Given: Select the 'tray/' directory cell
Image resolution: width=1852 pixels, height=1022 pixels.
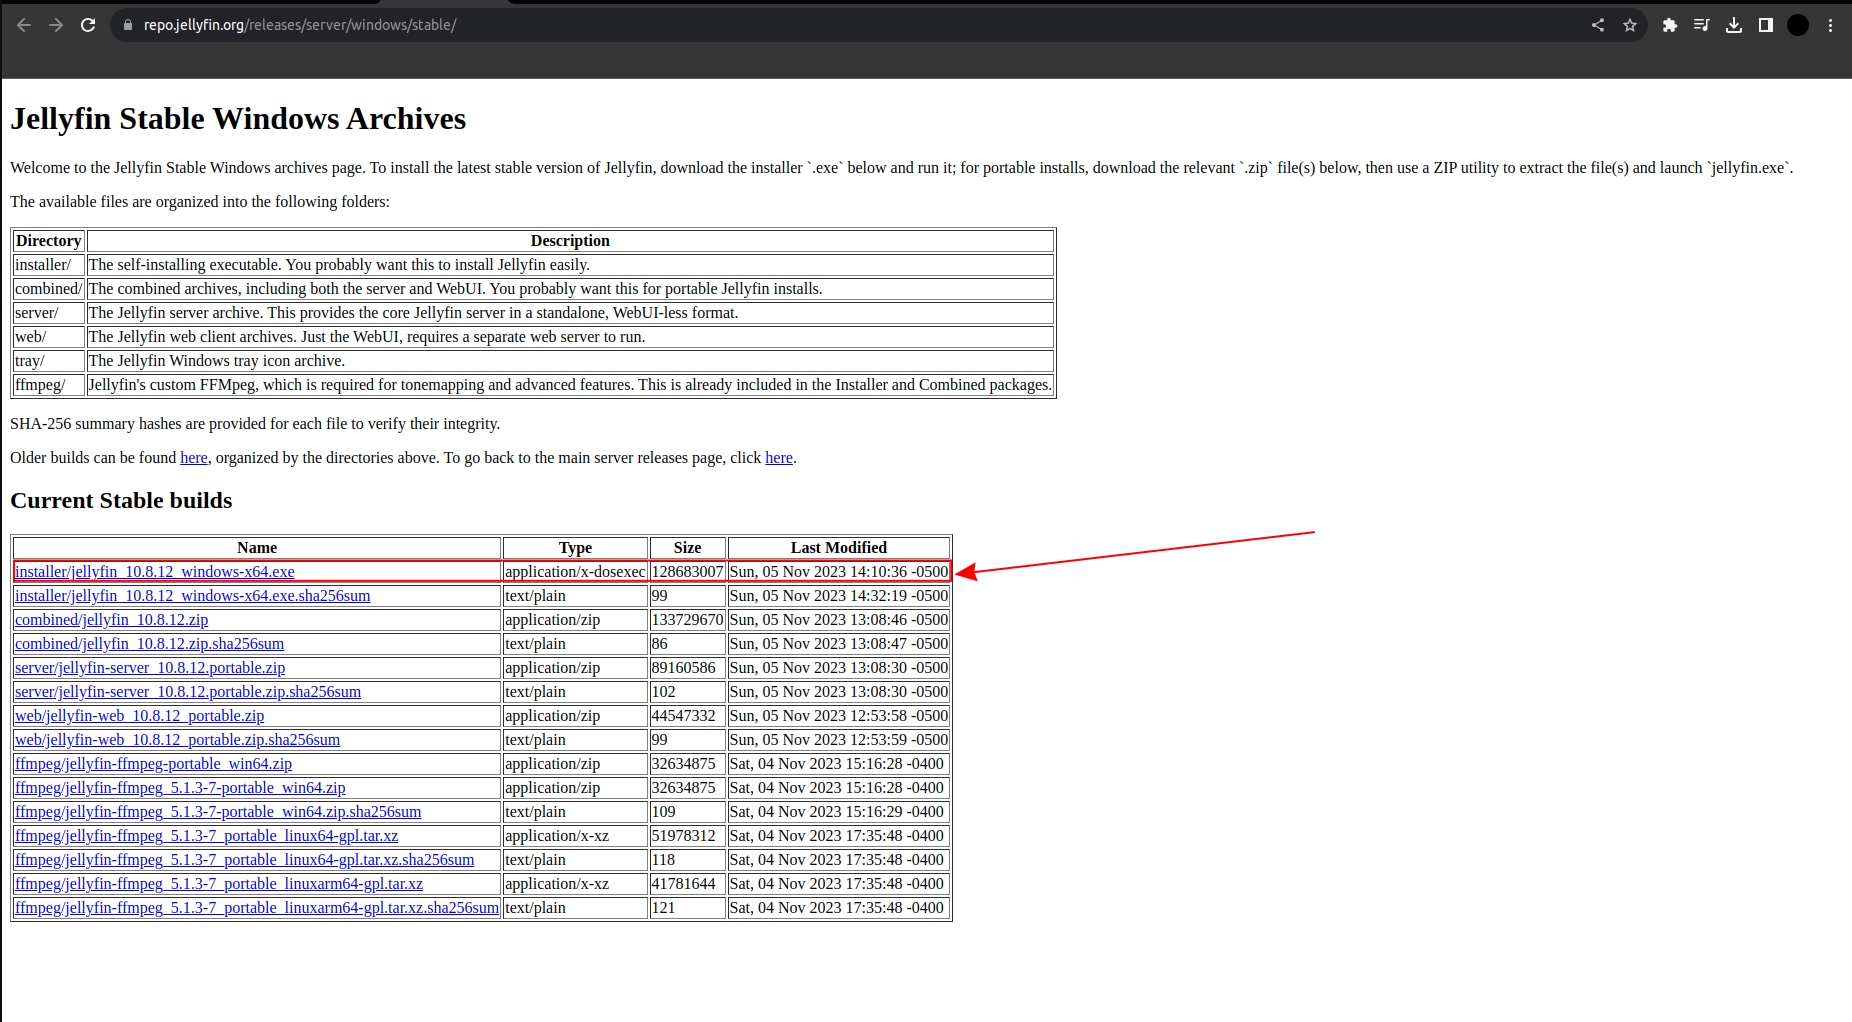Looking at the screenshot, I should click(49, 361).
